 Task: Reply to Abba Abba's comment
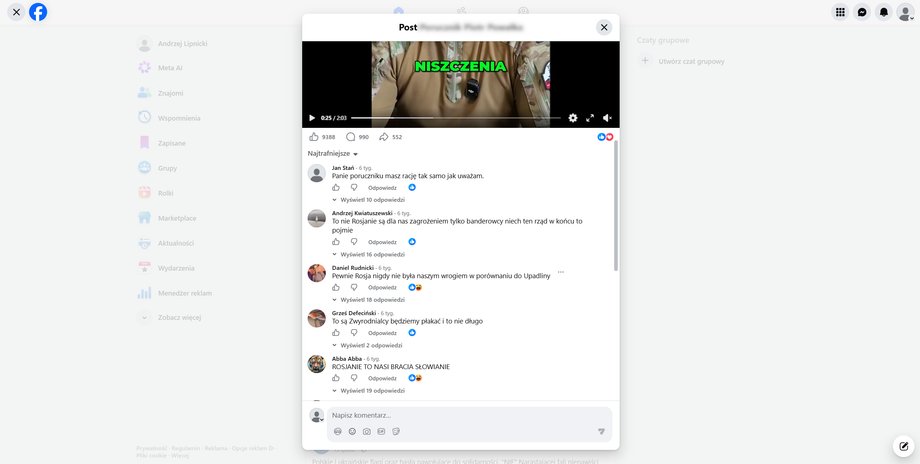[382, 378]
